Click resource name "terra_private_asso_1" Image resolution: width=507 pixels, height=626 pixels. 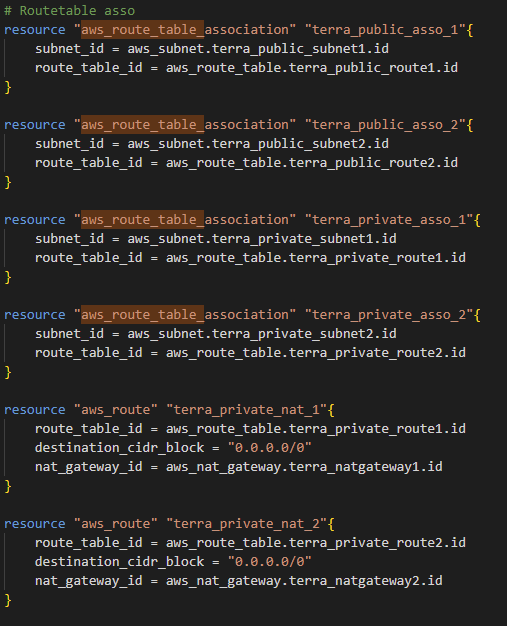389,220
